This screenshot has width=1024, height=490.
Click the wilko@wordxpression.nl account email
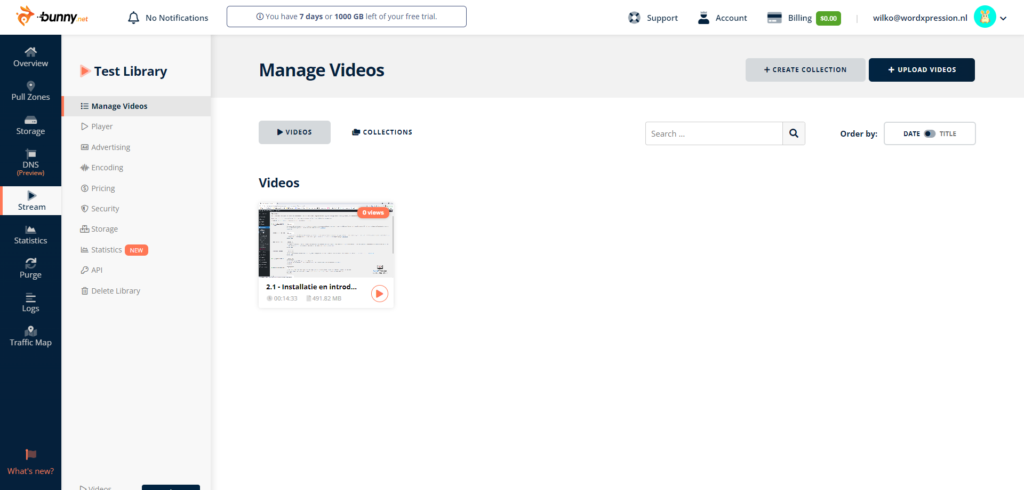[920, 18]
